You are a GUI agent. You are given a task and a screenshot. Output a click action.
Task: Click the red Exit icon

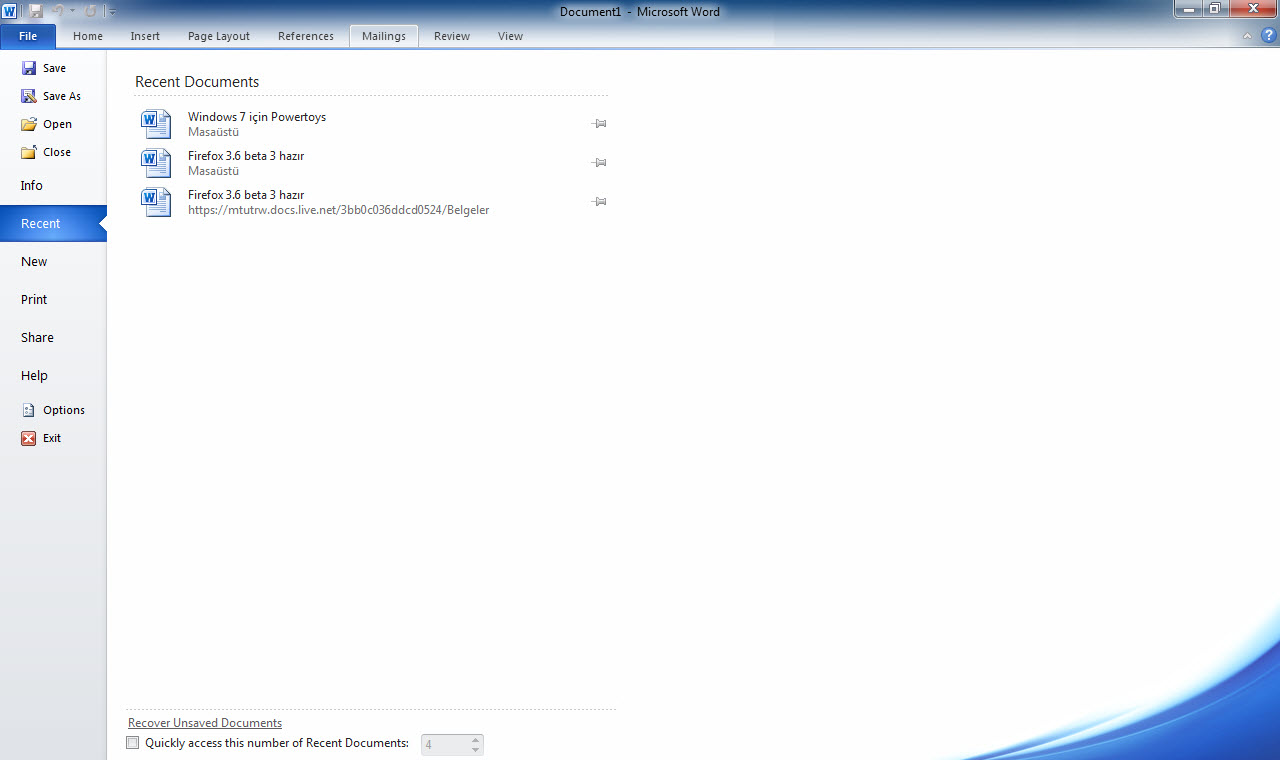coord(29,438)
